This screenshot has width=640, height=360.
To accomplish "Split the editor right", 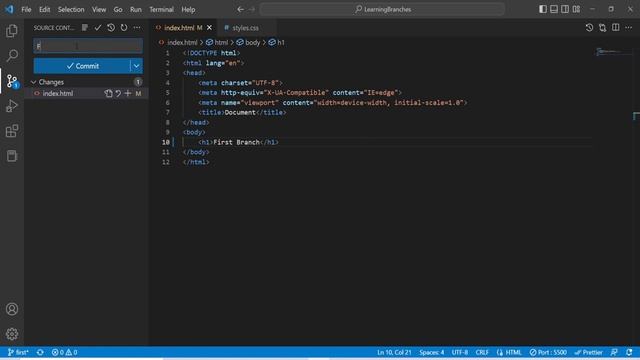I will [616, 27].
